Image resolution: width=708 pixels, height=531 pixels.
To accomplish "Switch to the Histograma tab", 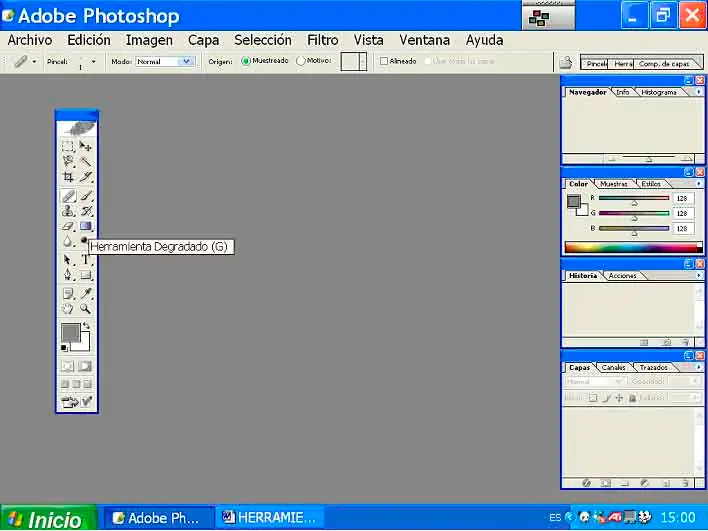I will [x=659, y=92].
